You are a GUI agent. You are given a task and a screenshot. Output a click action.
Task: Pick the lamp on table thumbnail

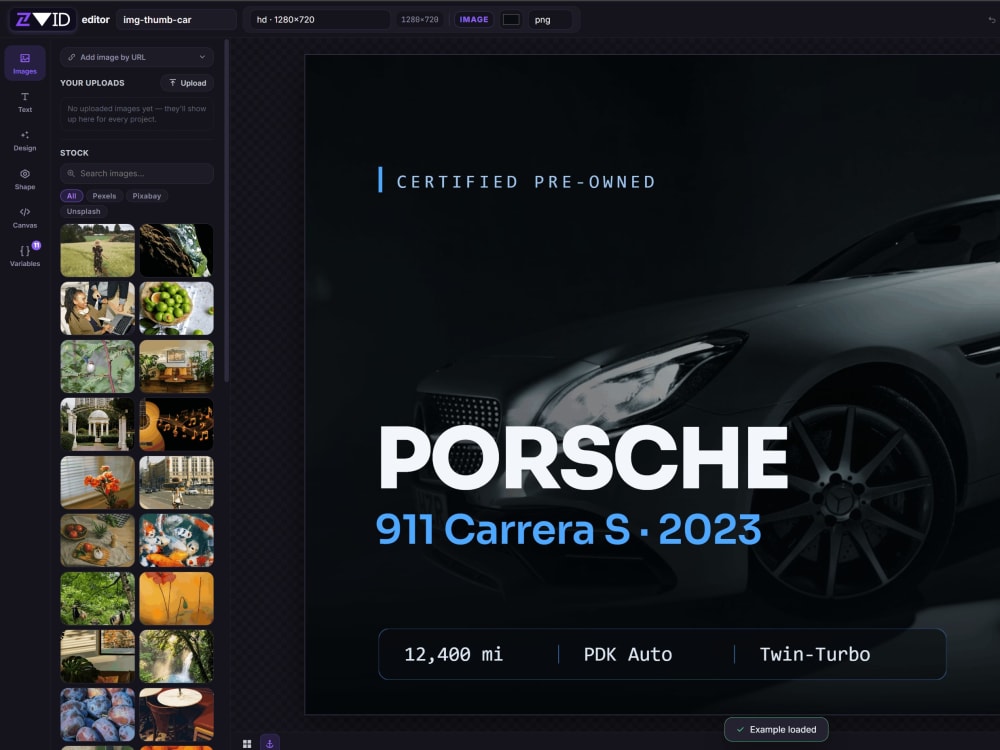(x=177, y=714)
